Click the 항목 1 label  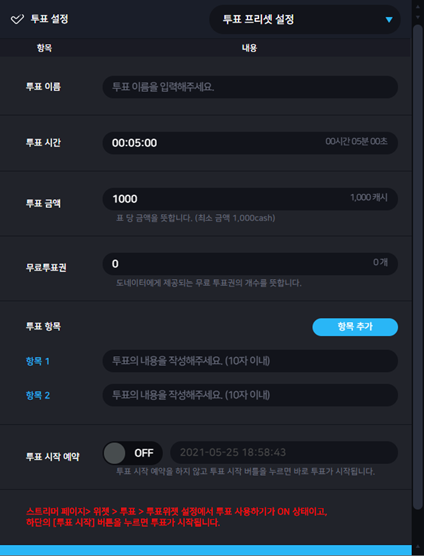[38, 361]
